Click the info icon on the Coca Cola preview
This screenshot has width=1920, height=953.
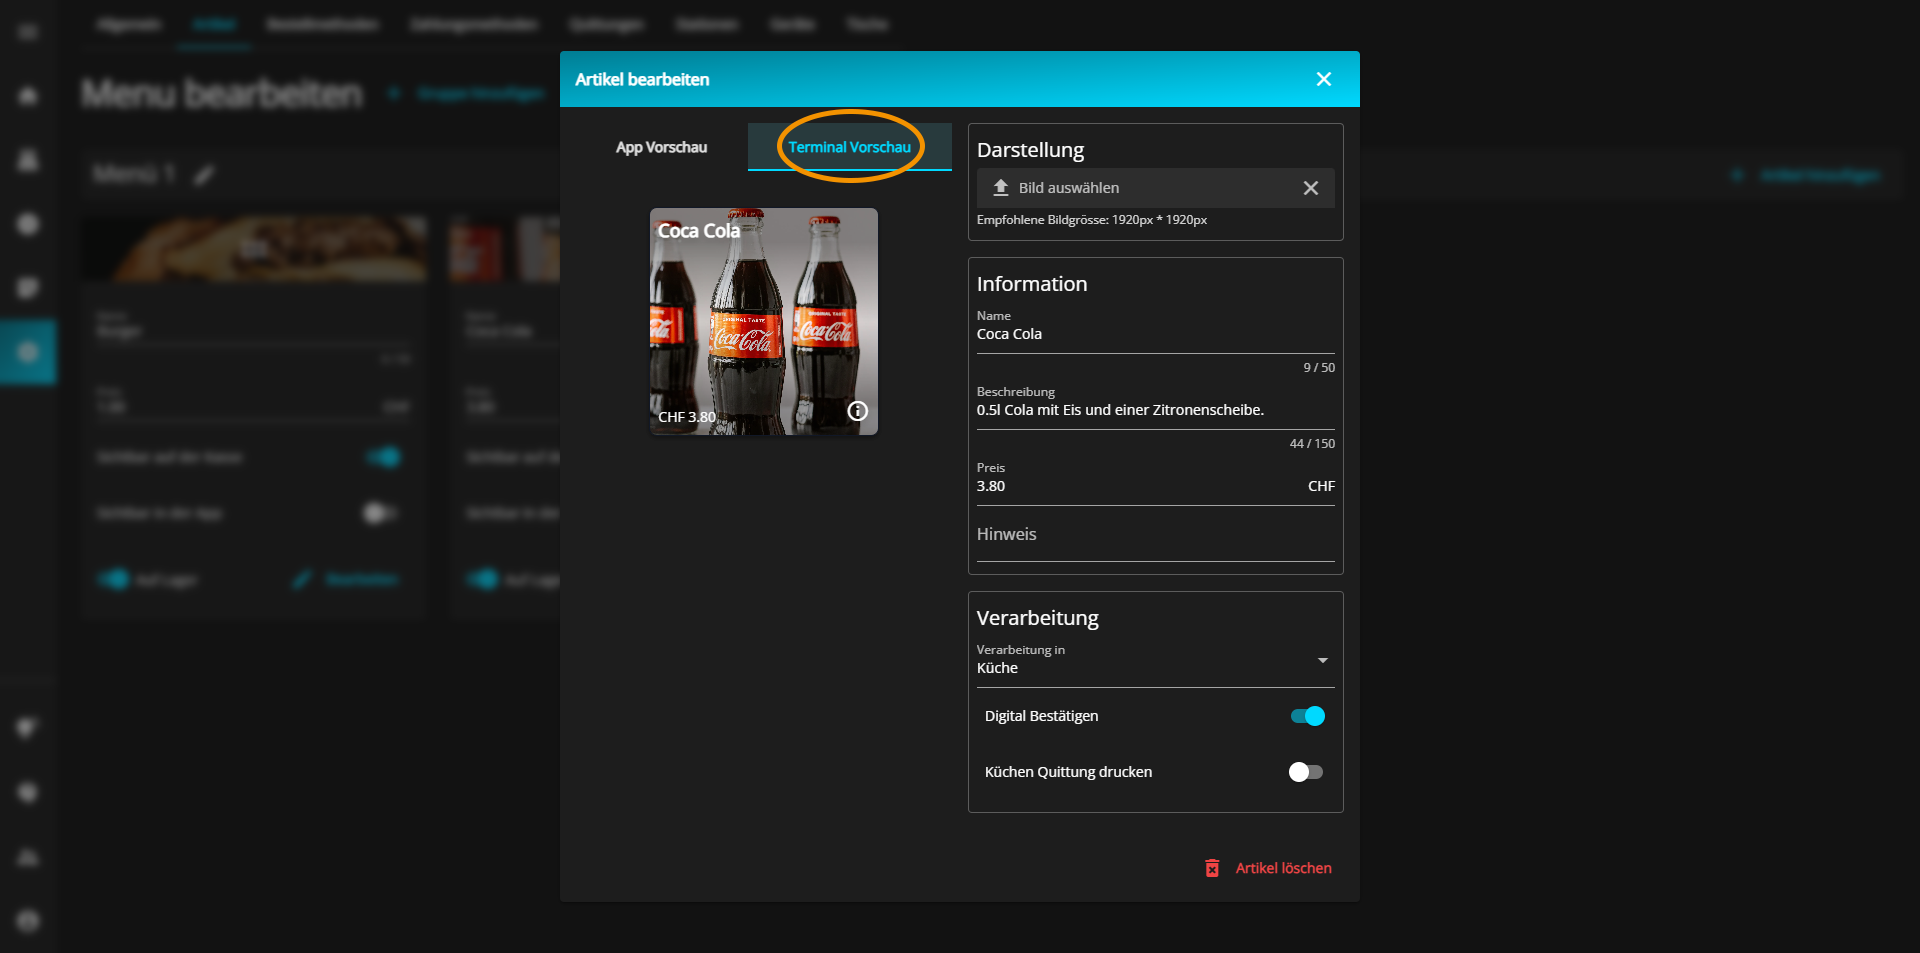tap(858, 411)
